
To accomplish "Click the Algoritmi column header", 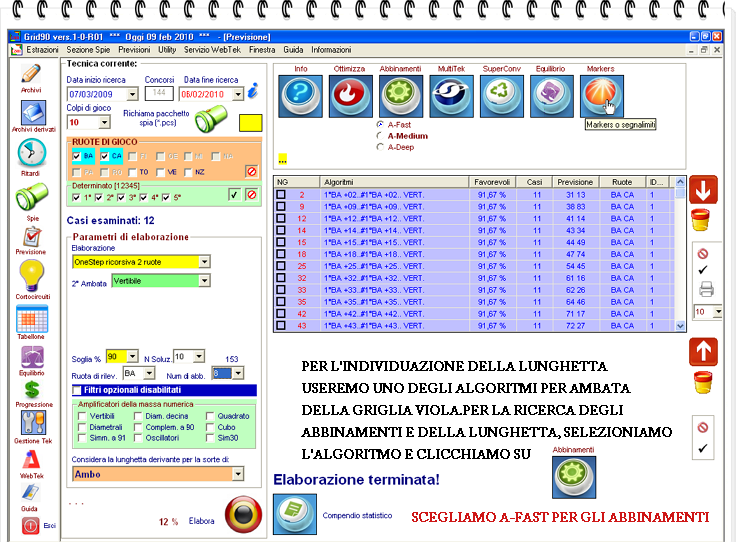I will [x=394, y=182].
